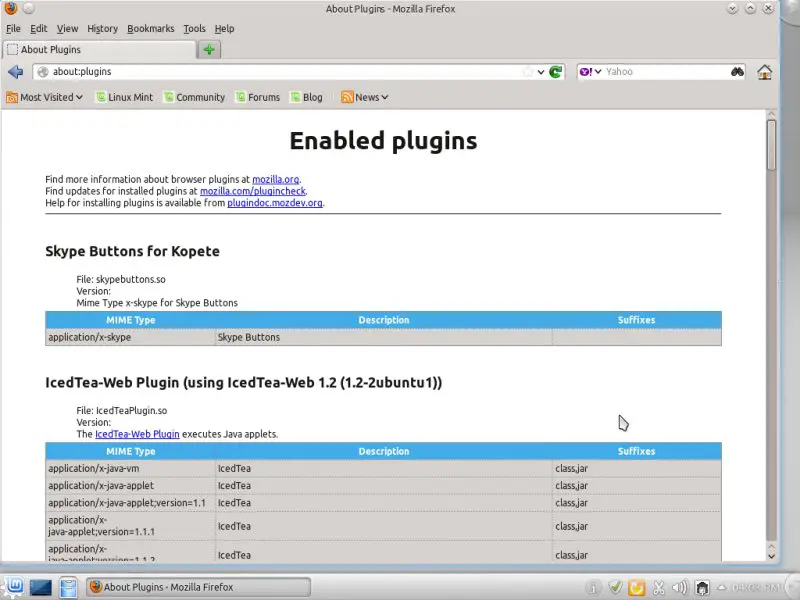Open the Linux Mint bookmark
This screenshot has height=600, width=800.
124,97
